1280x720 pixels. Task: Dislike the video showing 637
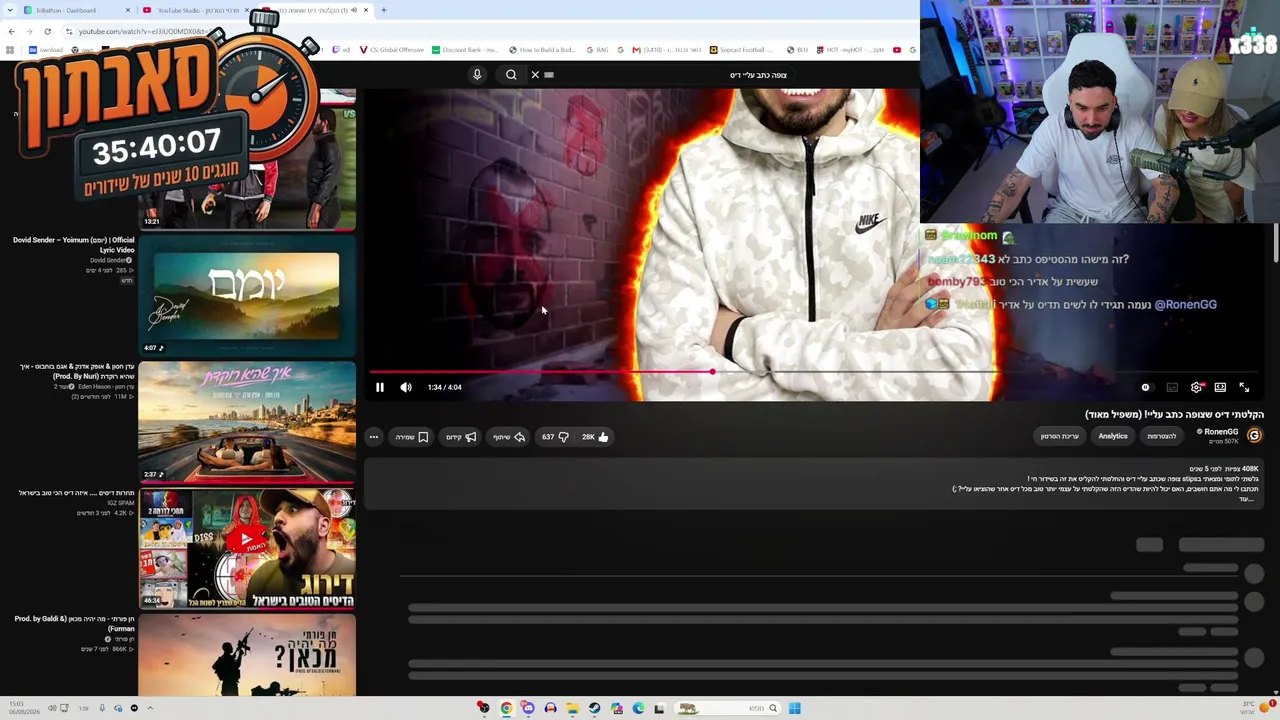click(x=556, y=437)
